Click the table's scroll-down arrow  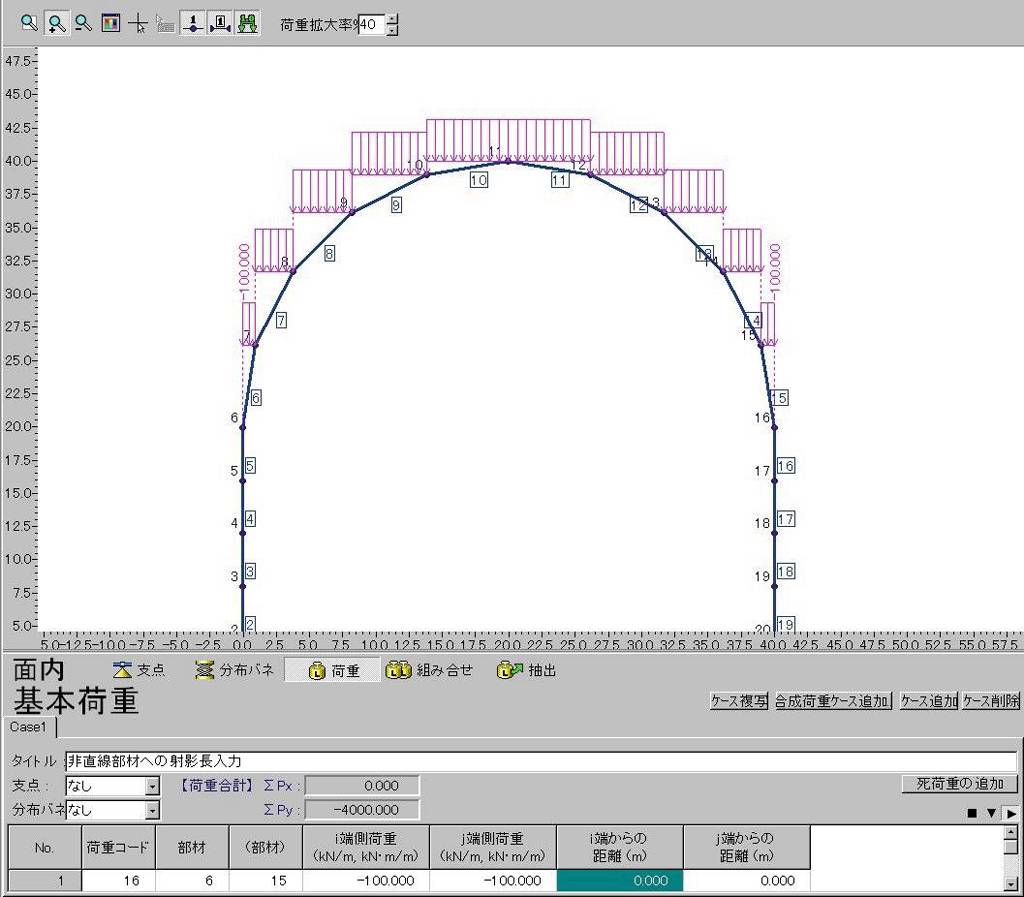(x=1011, y=883)
